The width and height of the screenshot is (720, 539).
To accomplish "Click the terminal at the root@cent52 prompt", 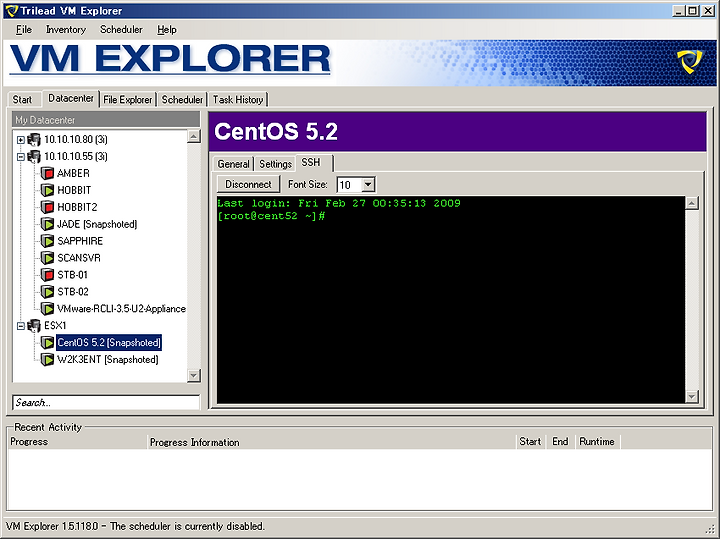I will point(271,216).
